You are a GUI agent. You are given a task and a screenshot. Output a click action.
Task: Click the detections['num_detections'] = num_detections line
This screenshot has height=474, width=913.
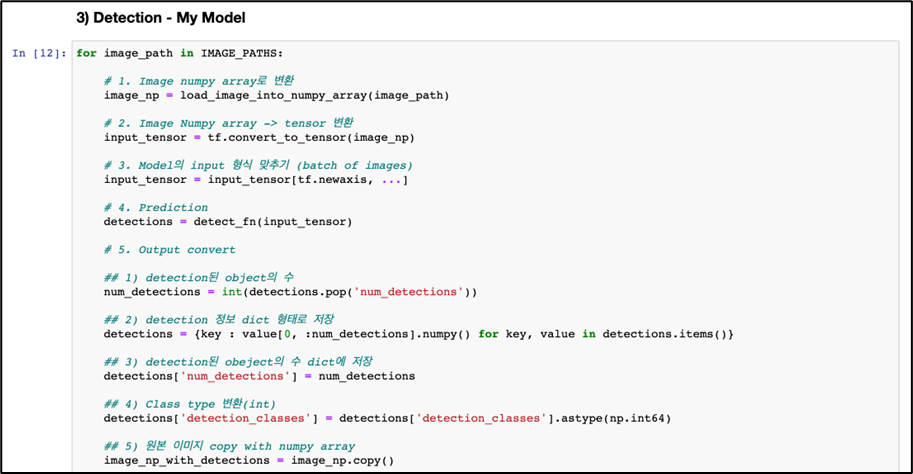point(259,376)
